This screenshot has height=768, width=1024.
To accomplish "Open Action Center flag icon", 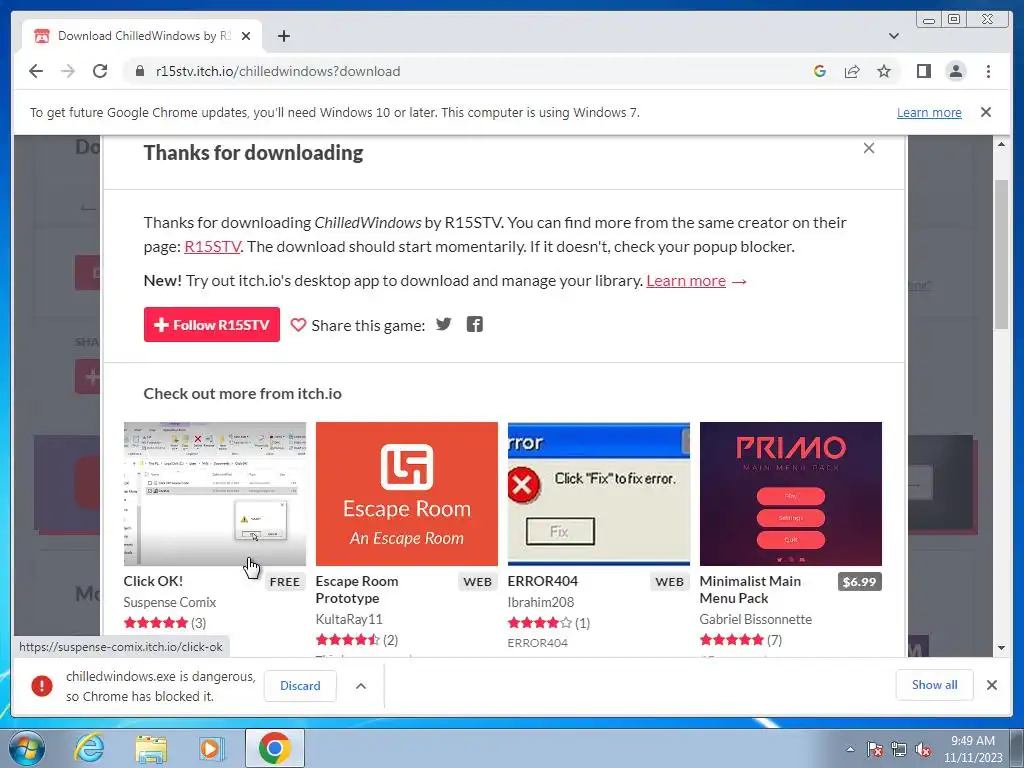I will [x=875, y=750].
